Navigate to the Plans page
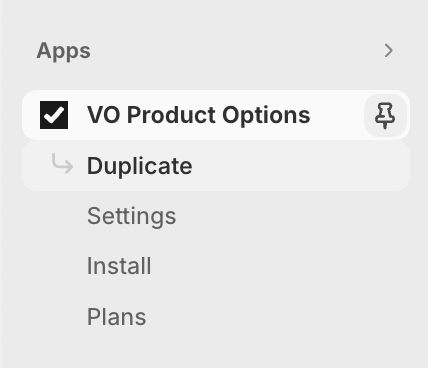 click(116, 316)
